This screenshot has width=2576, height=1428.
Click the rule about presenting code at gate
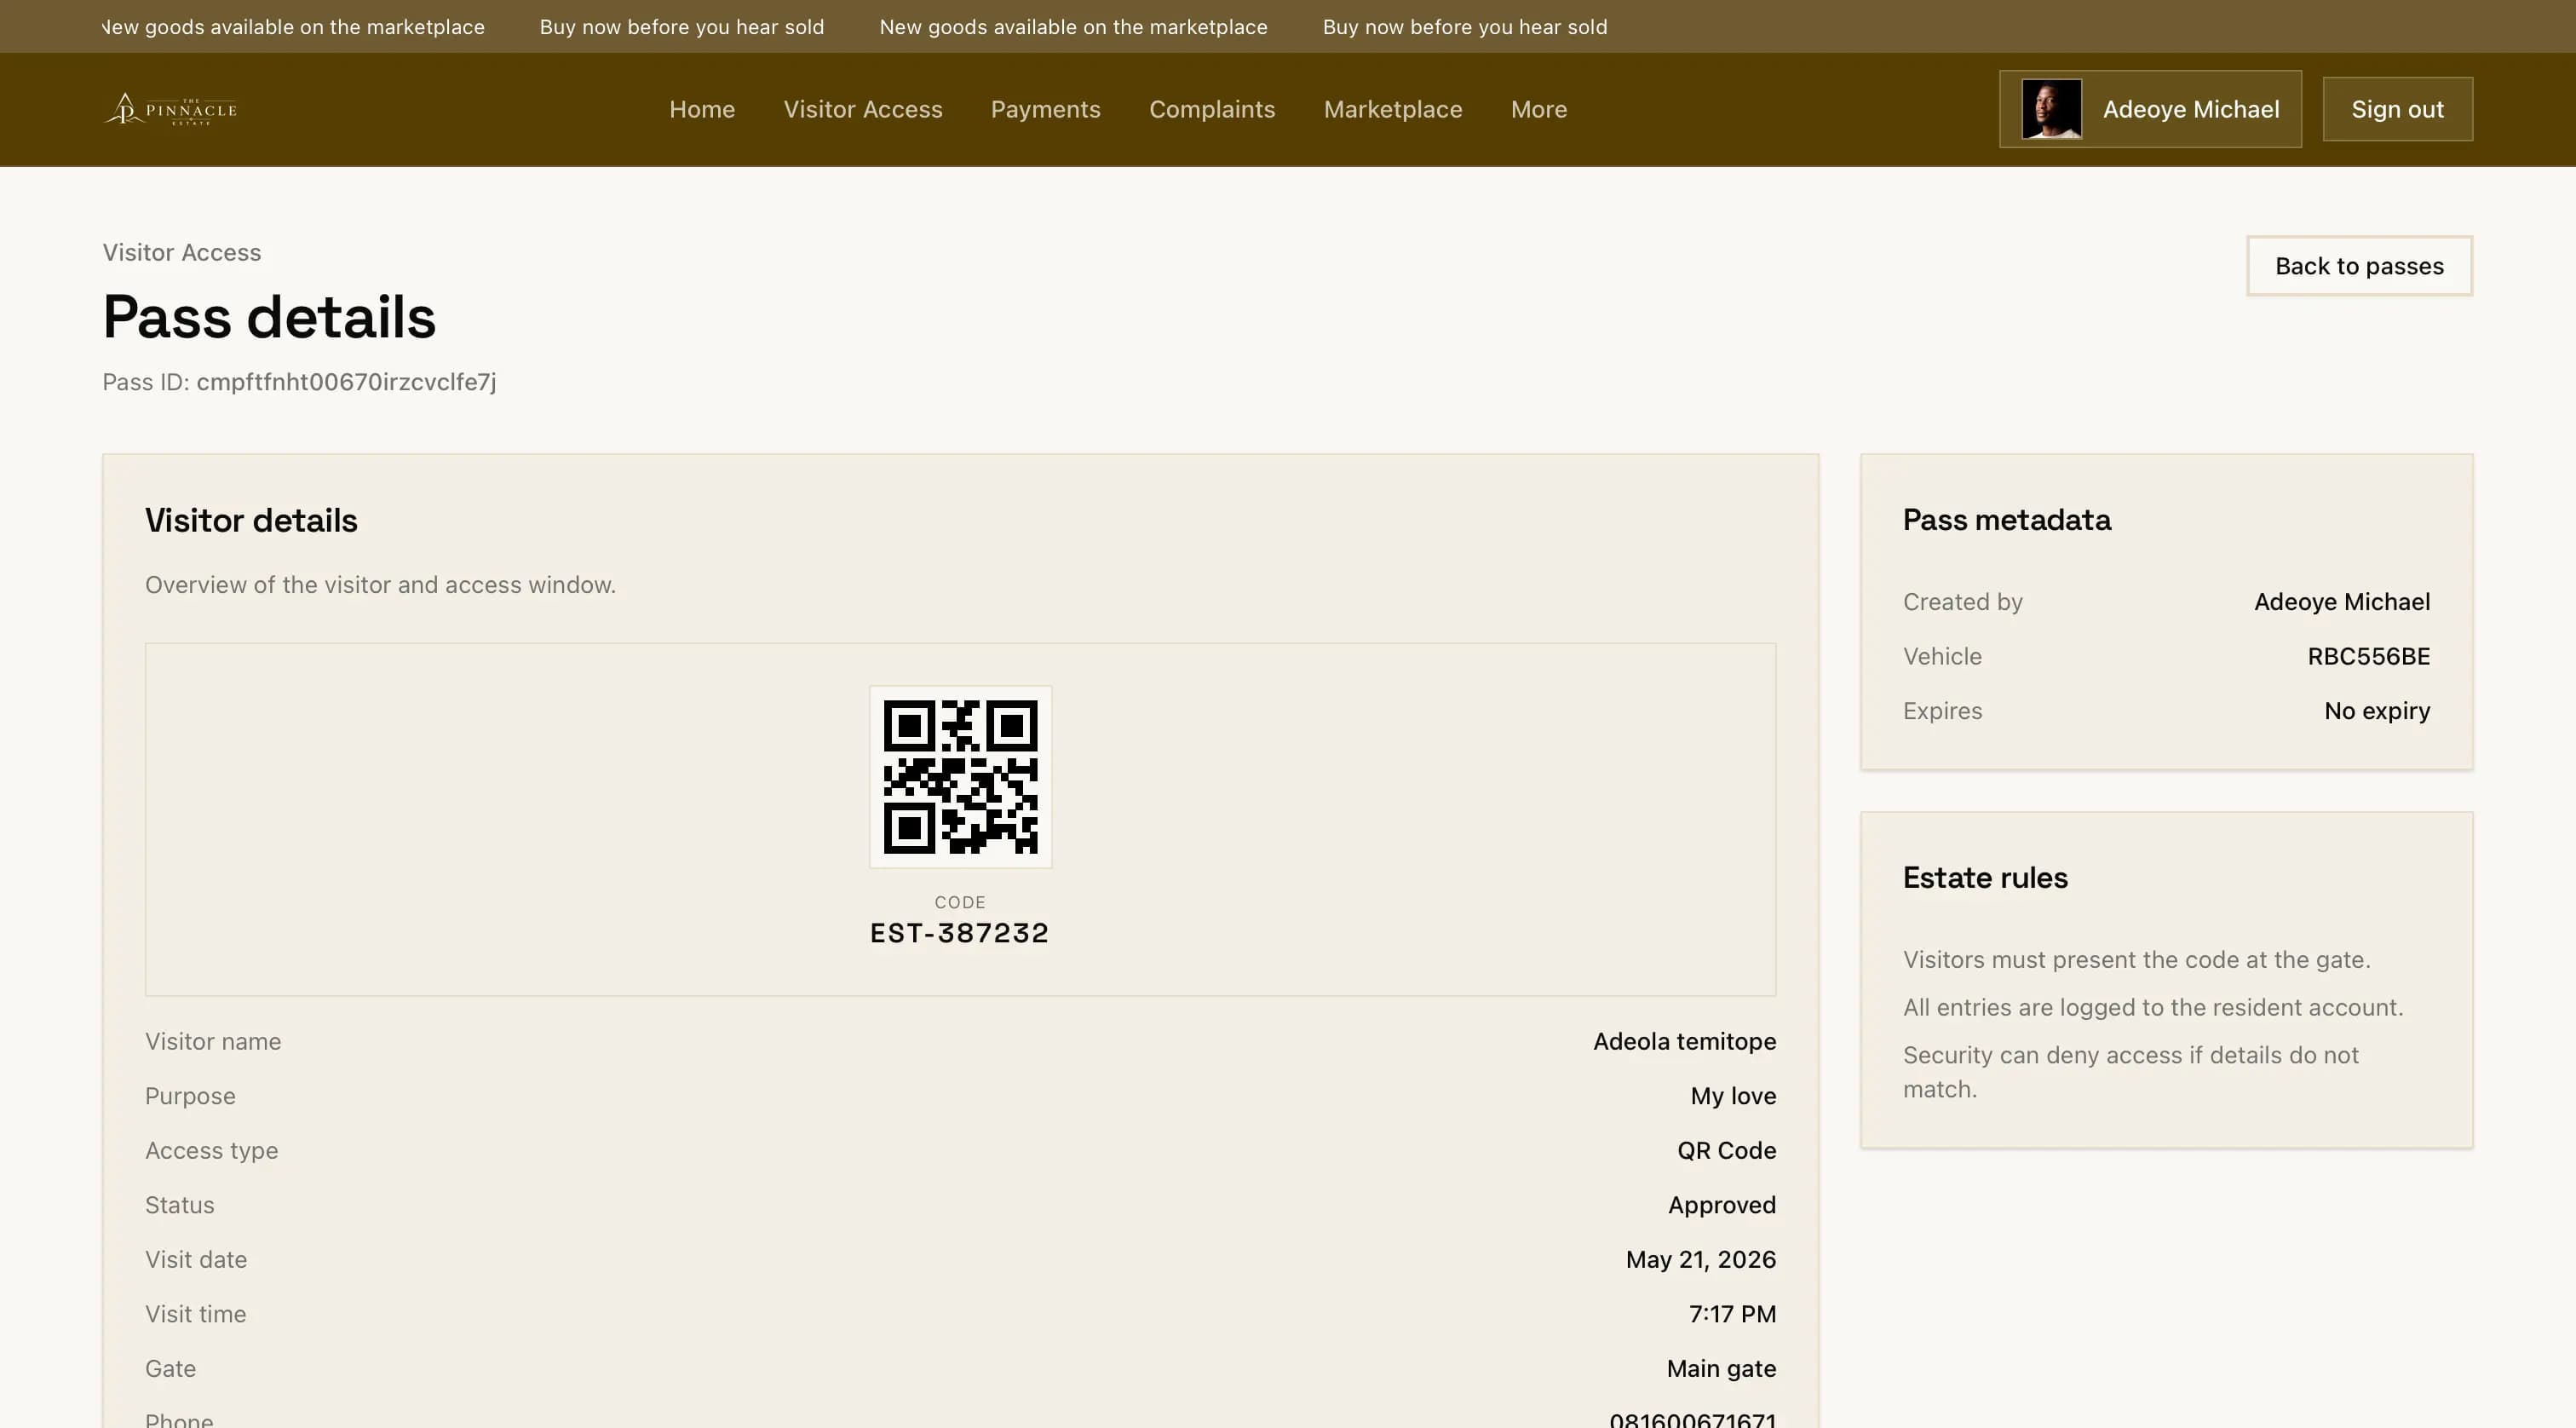point(2136,960)
